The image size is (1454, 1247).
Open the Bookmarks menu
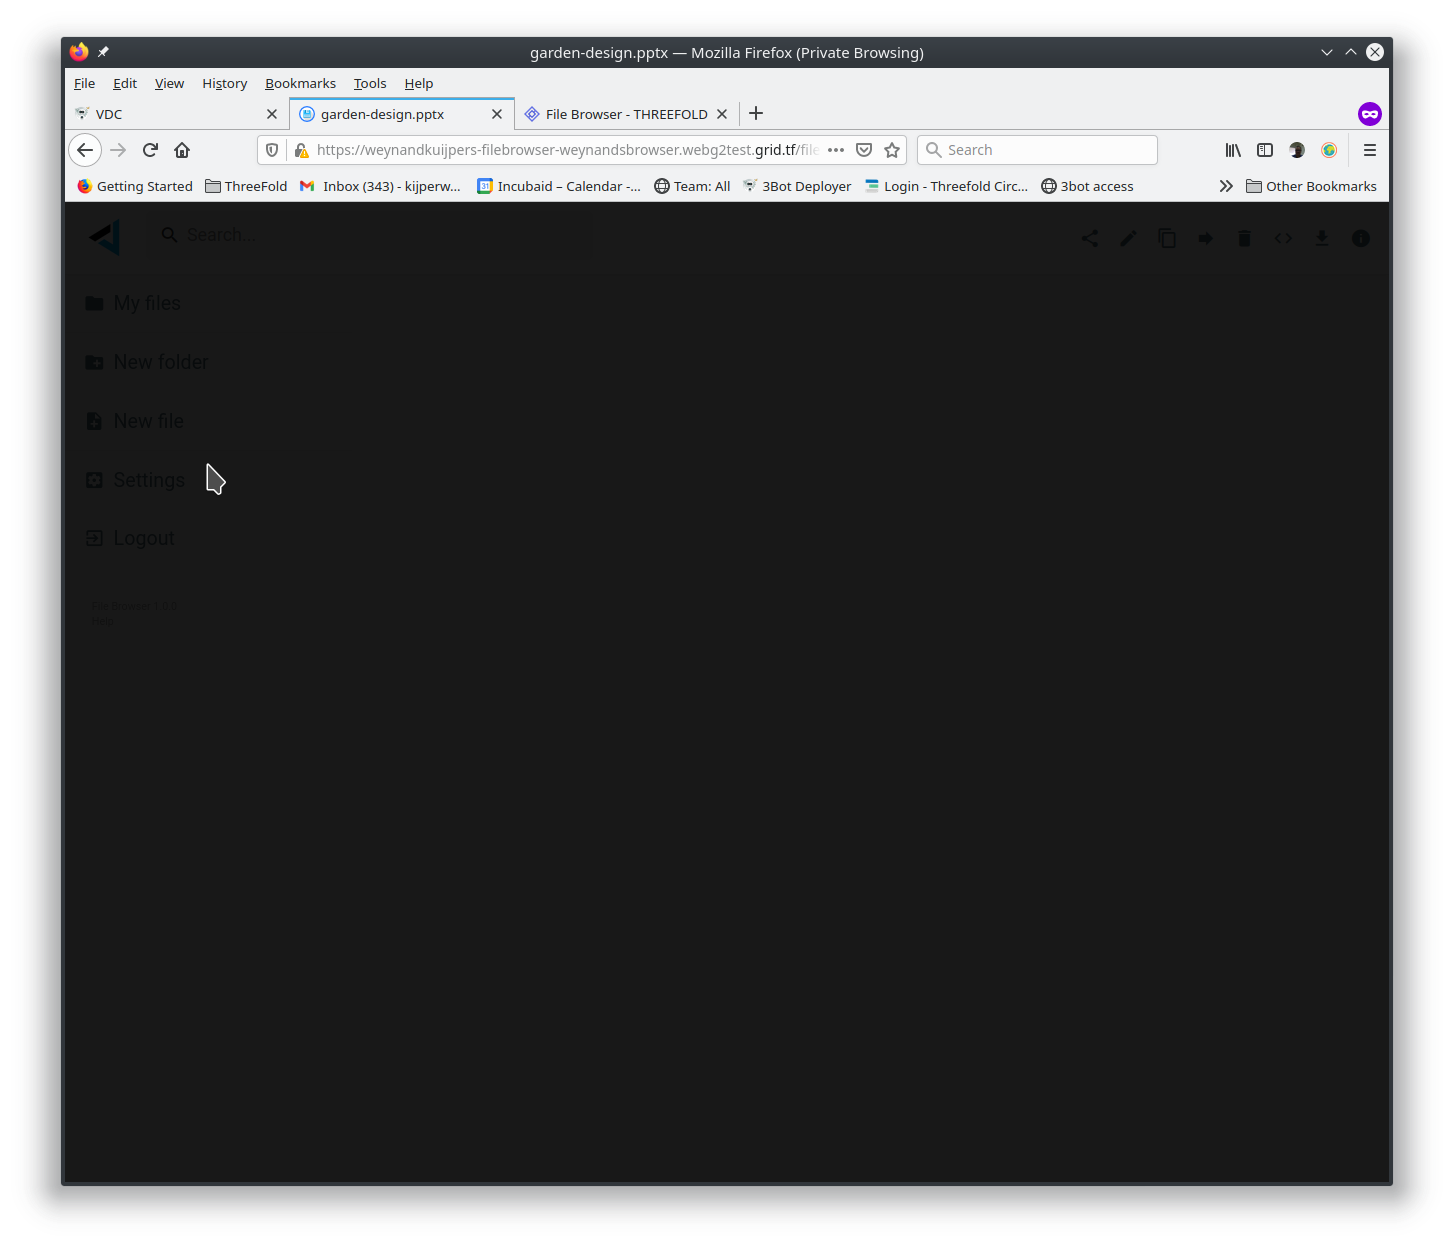pos(300,83)
